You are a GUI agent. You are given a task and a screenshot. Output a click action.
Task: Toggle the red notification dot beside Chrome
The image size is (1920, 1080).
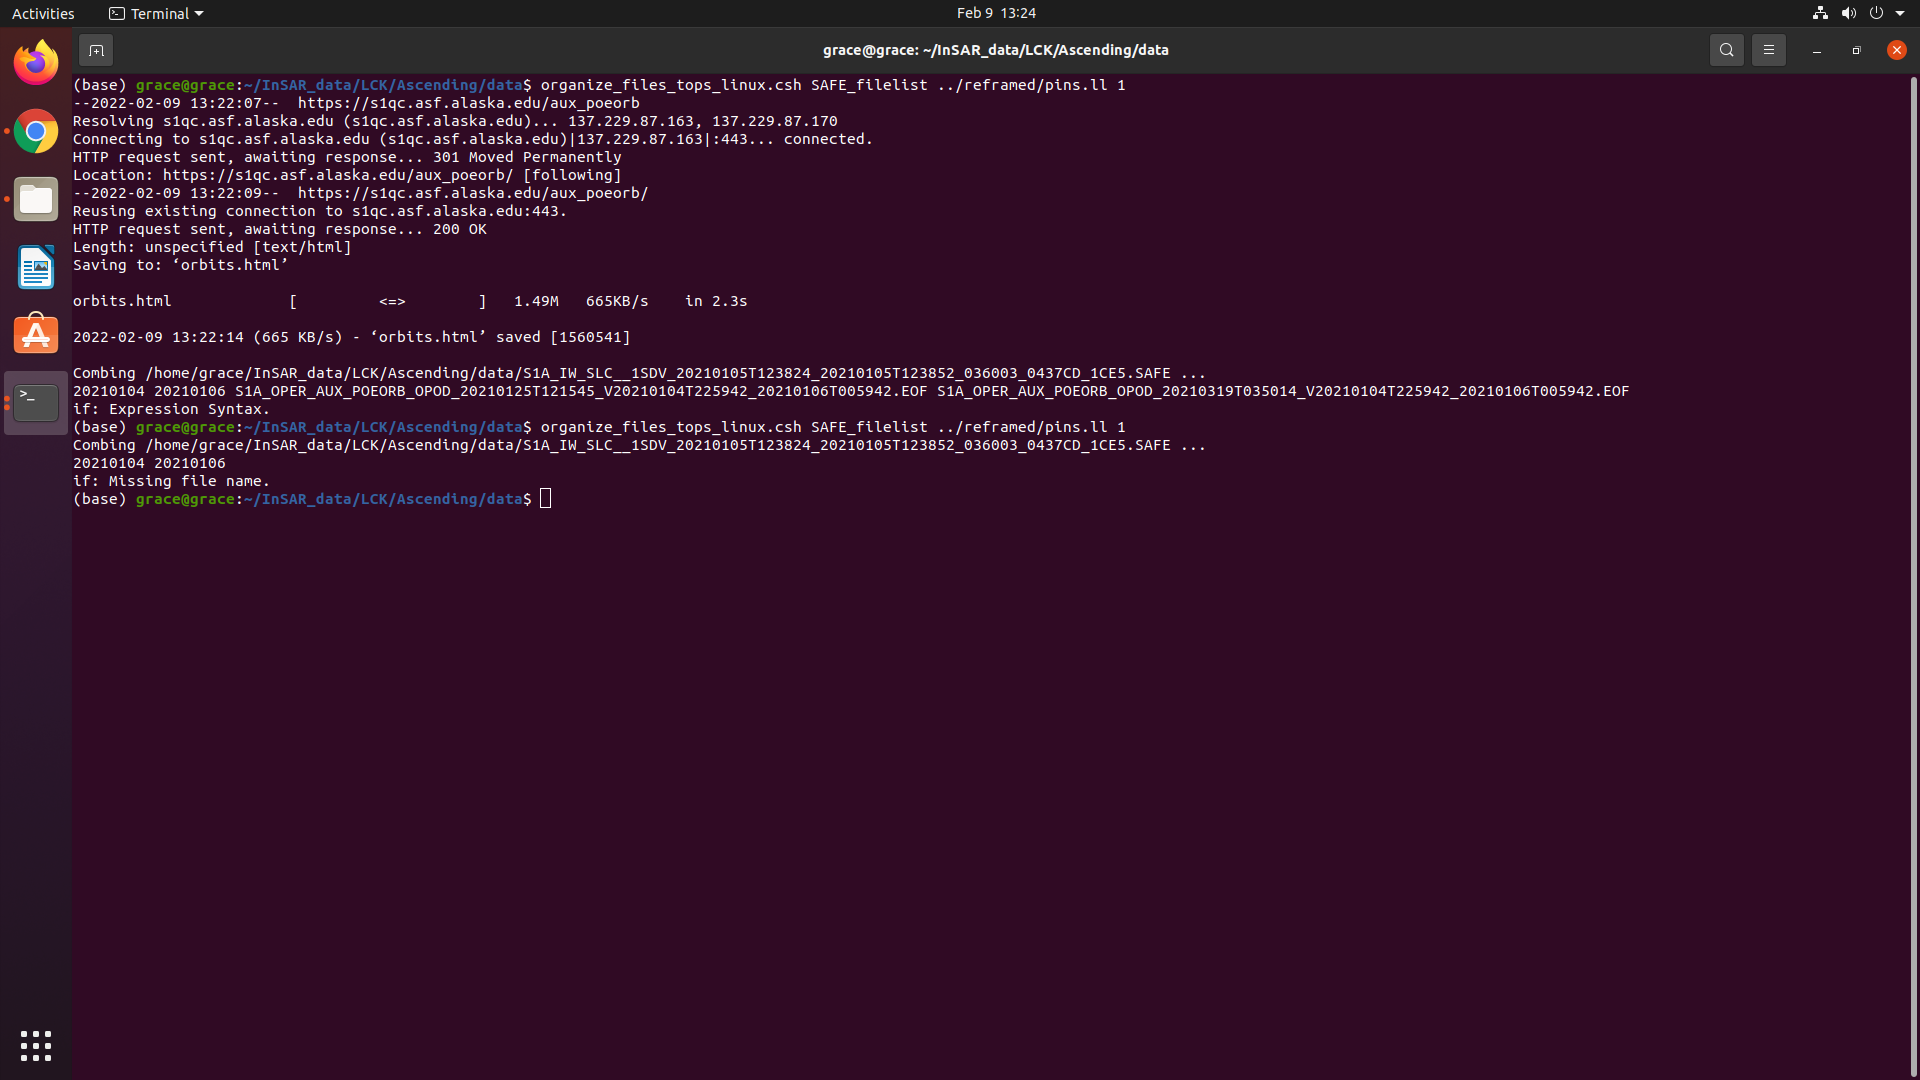5,131
